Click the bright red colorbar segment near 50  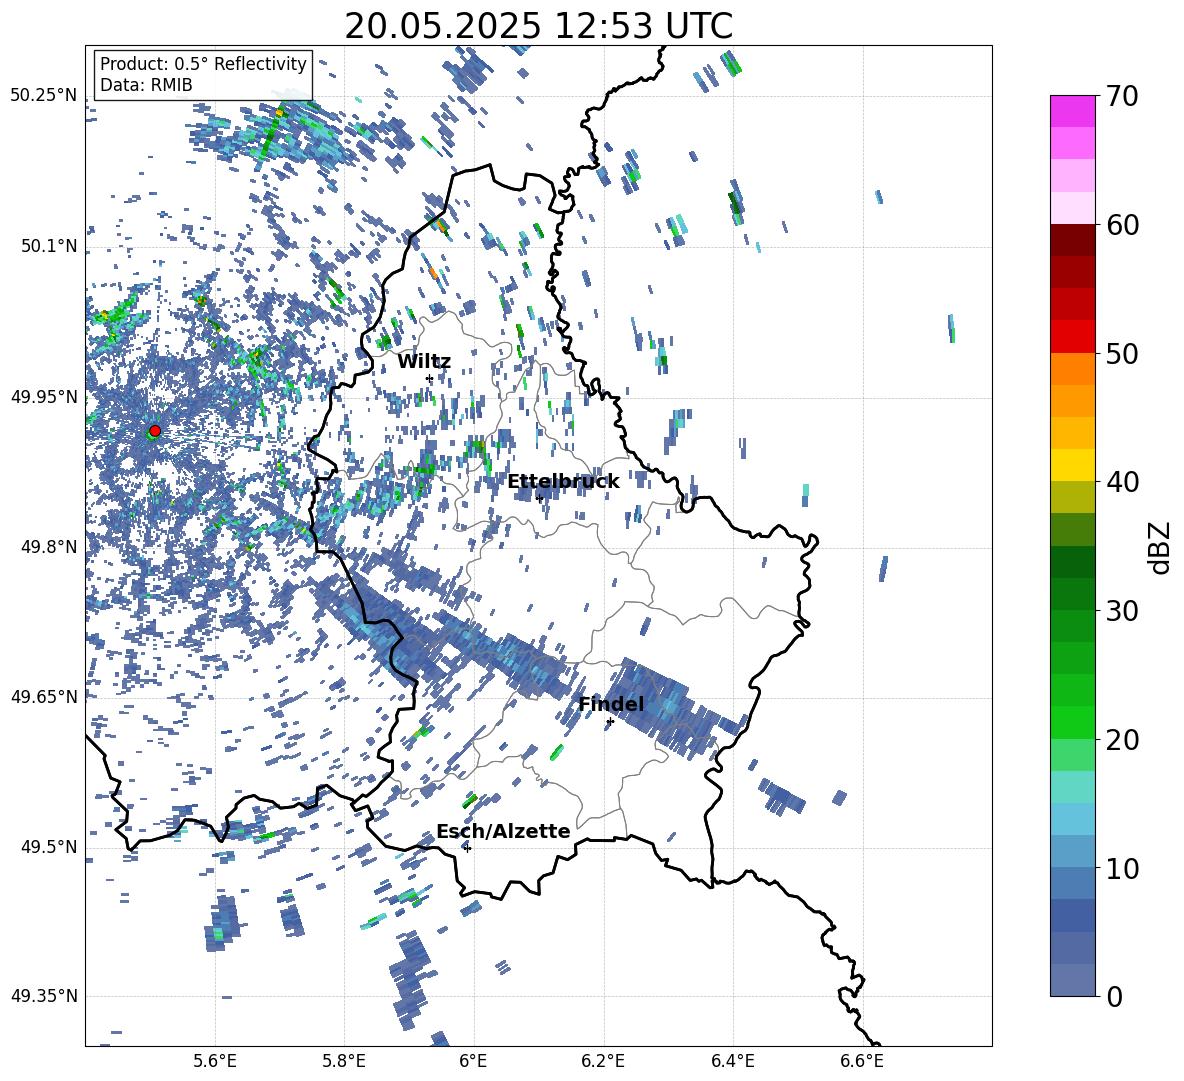pos(1073,337)
